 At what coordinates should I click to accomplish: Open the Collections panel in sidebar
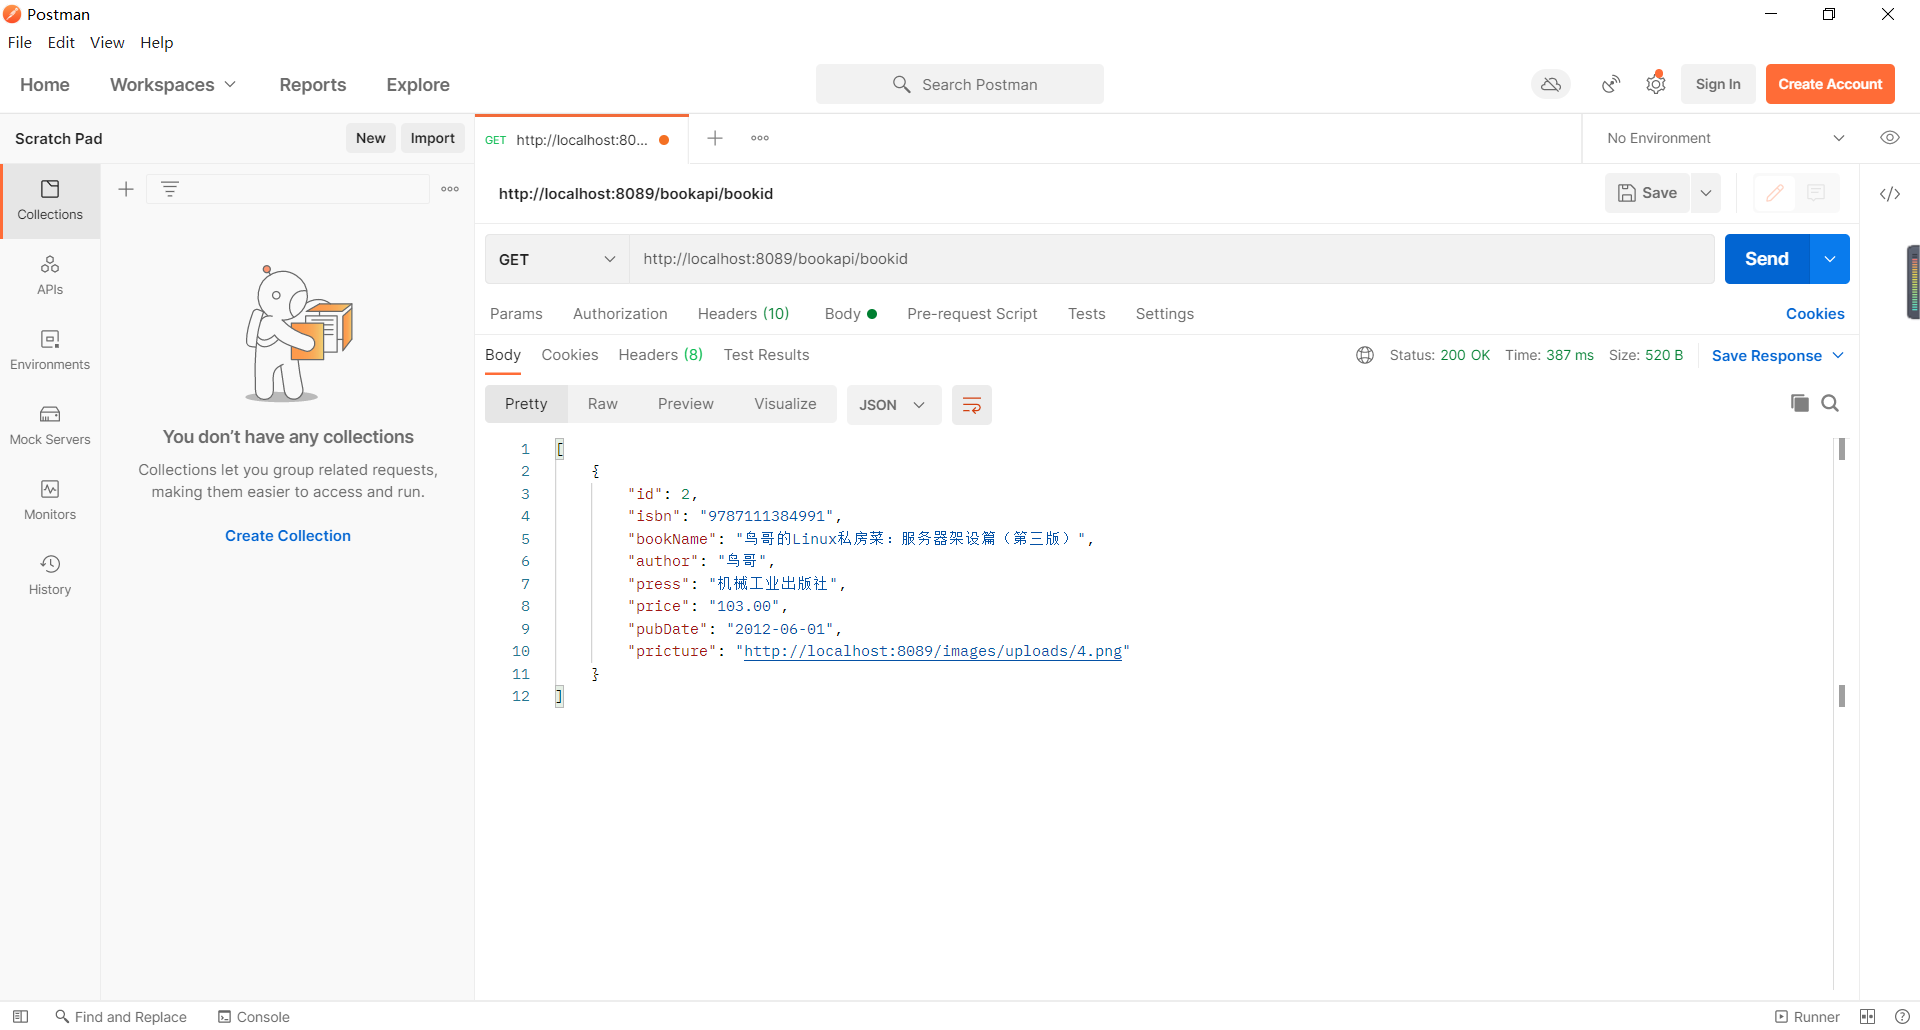(x=50, y=200)
